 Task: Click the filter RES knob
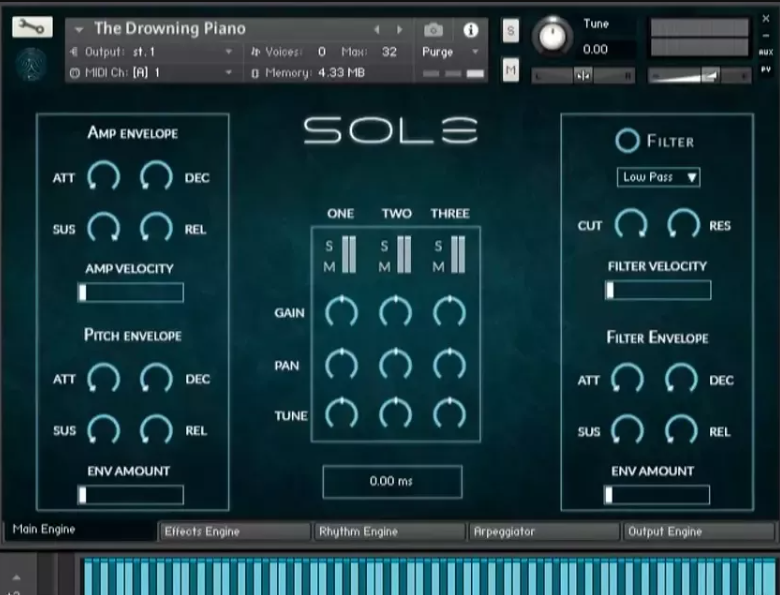(683, 224)
